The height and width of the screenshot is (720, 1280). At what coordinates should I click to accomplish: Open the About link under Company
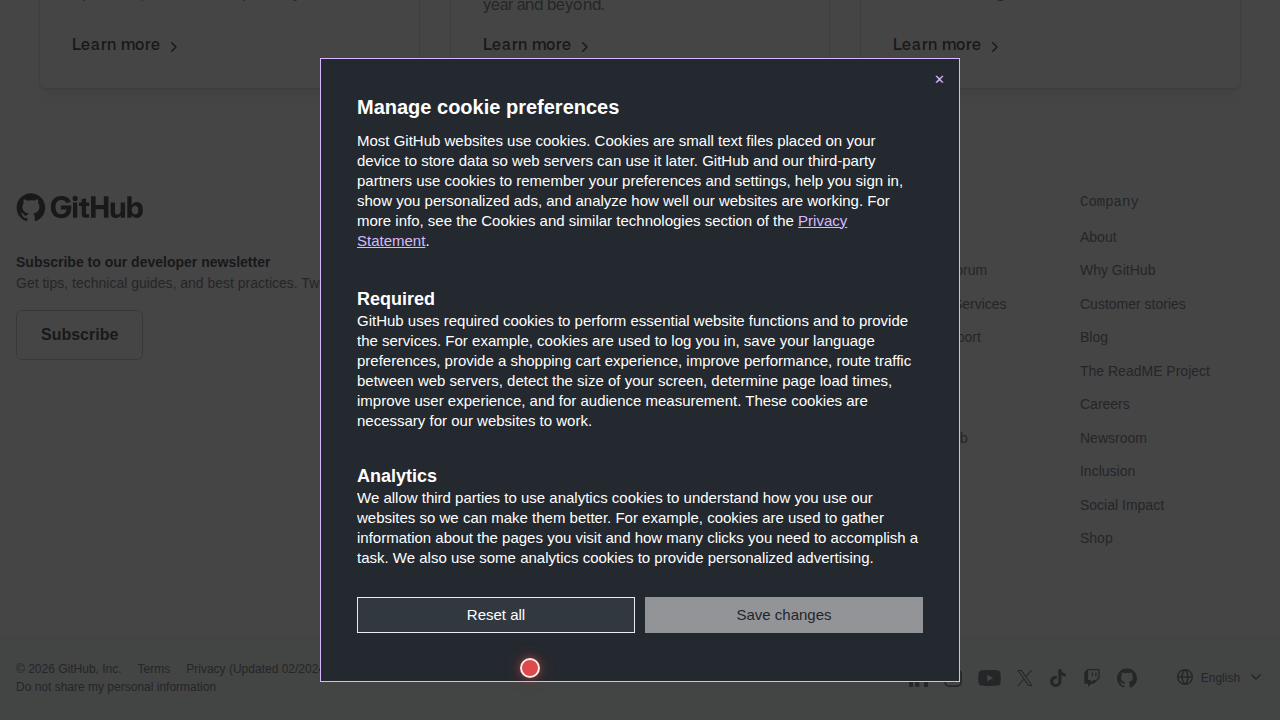pyautogui.click(x=1098, y=237)
